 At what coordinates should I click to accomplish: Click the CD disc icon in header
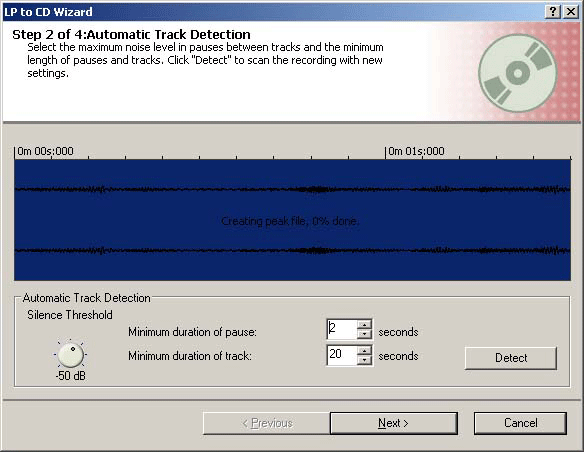click(517, 73)
